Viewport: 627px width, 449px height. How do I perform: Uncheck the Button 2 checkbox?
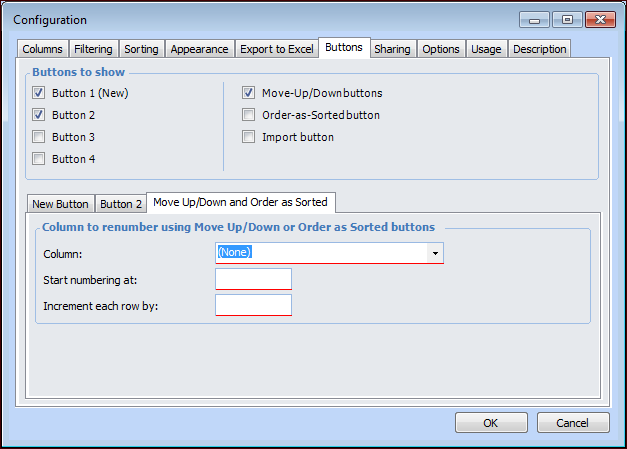pos(39,115)
